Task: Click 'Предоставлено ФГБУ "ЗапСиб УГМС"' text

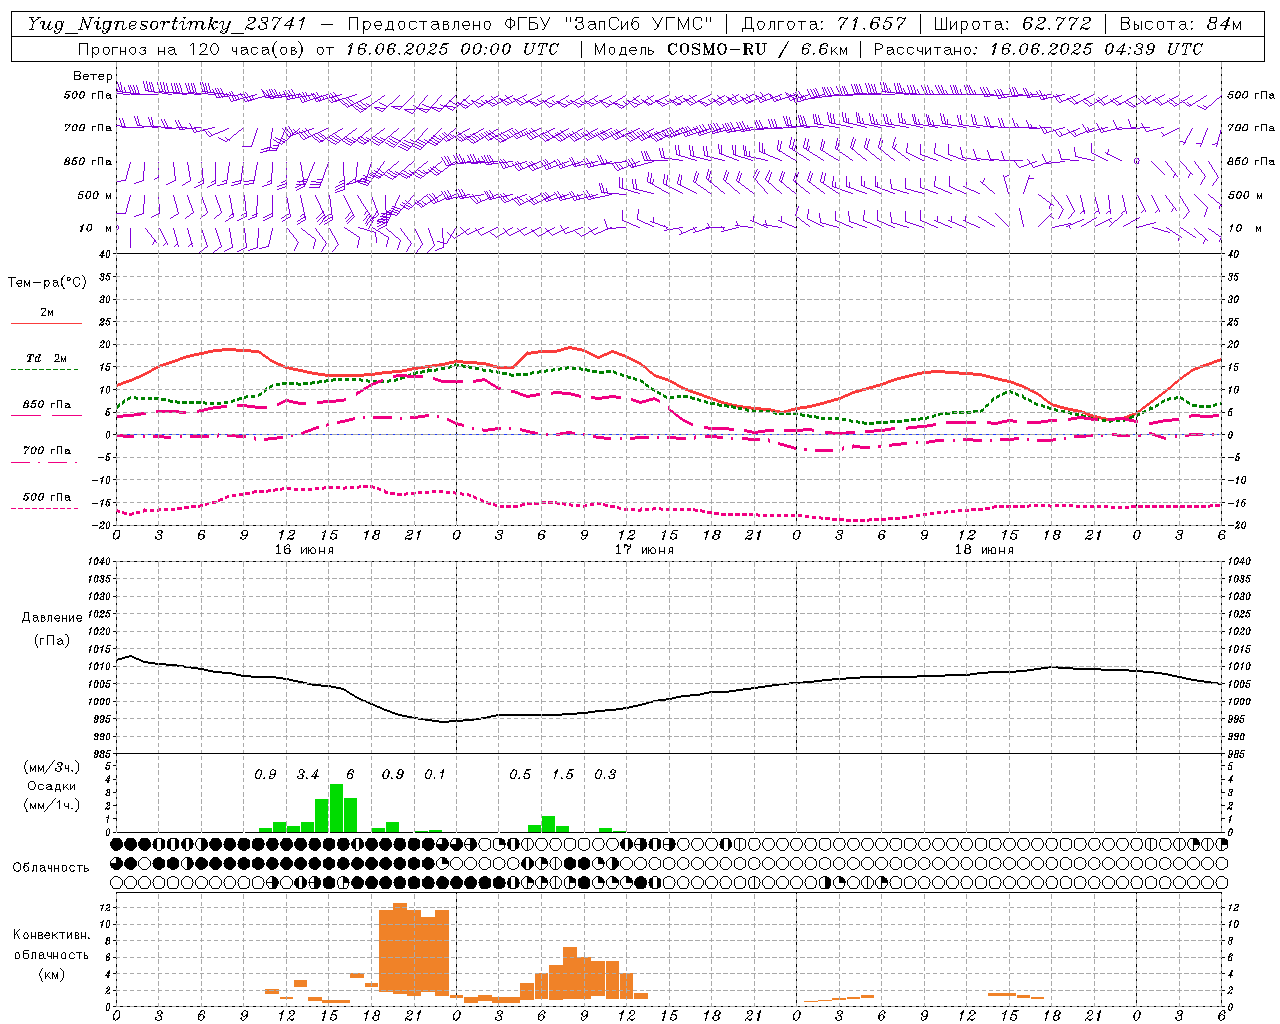Action: pyautogui.click(x=529, y=24)
